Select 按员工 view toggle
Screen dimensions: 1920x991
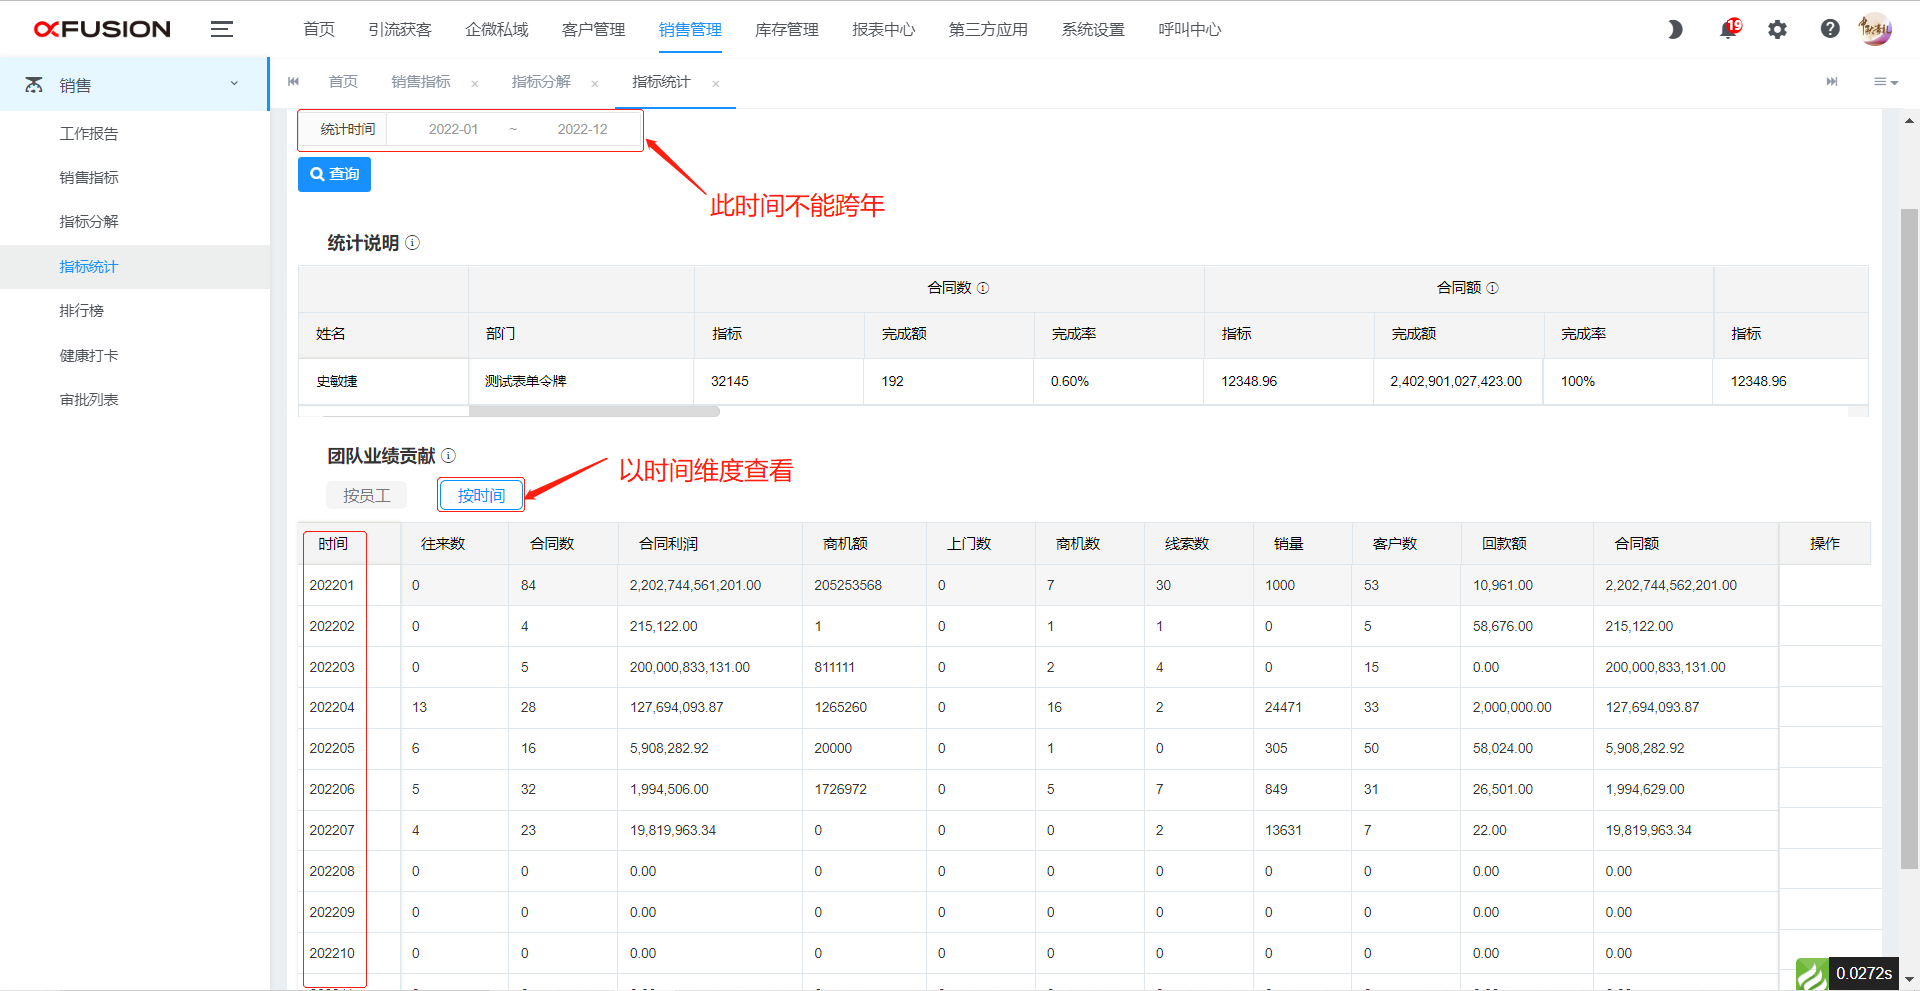(x=366, y=495)
